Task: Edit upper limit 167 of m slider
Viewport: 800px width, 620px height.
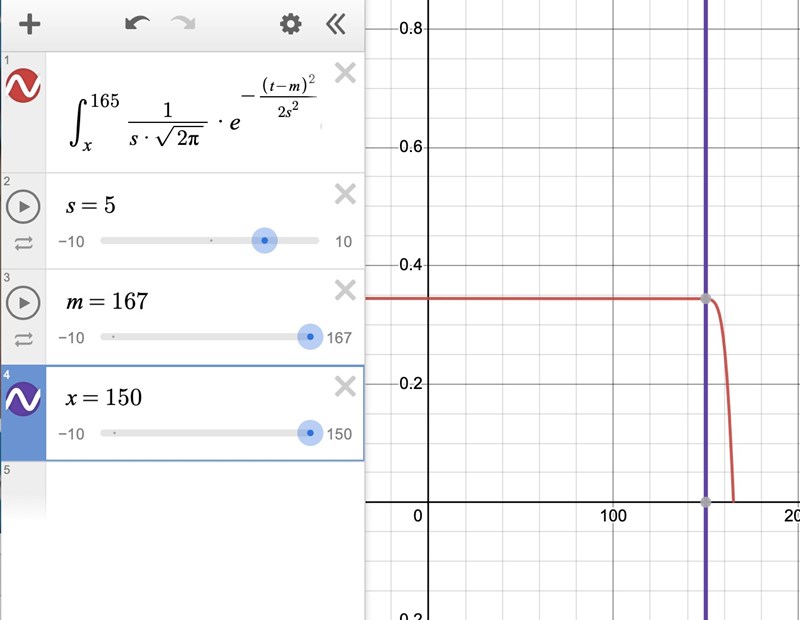Action: [339, 338]
